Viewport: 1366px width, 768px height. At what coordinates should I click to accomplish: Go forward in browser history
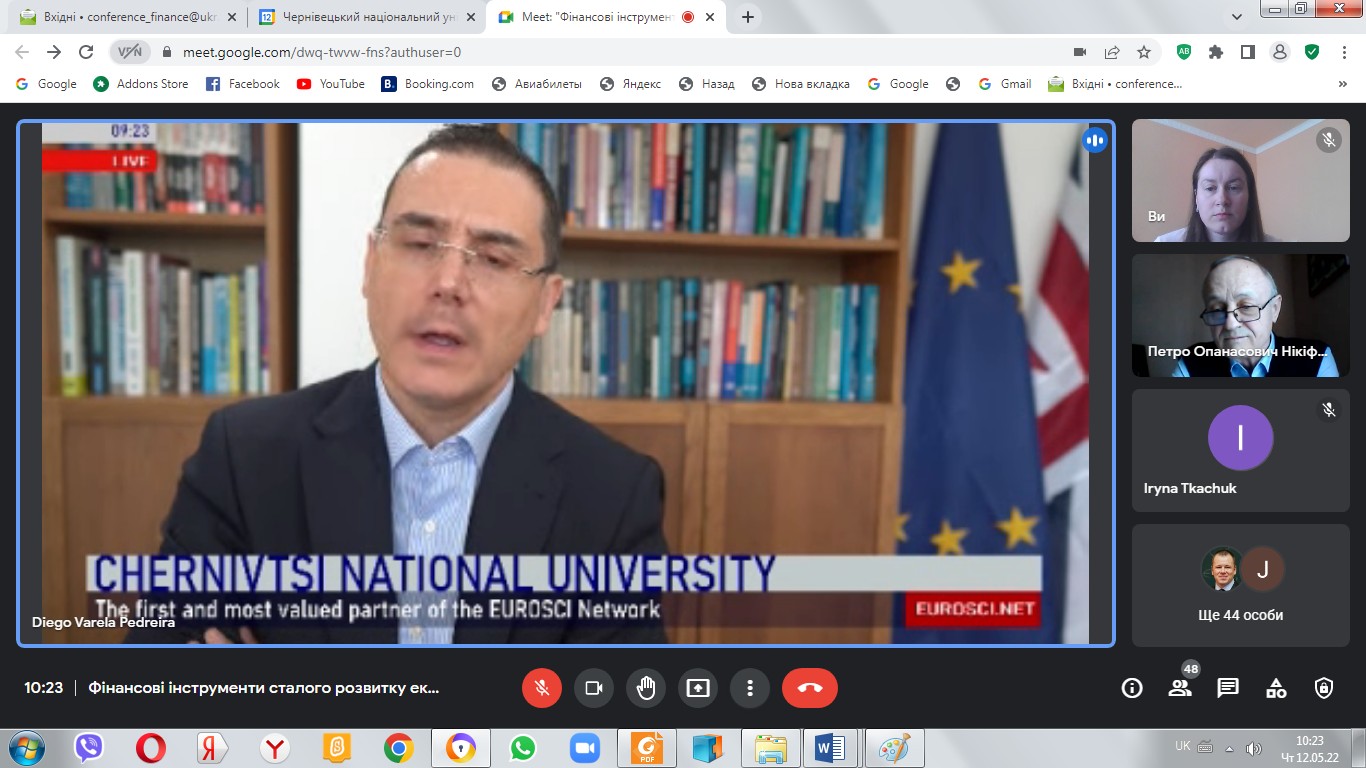click(54, 52)
